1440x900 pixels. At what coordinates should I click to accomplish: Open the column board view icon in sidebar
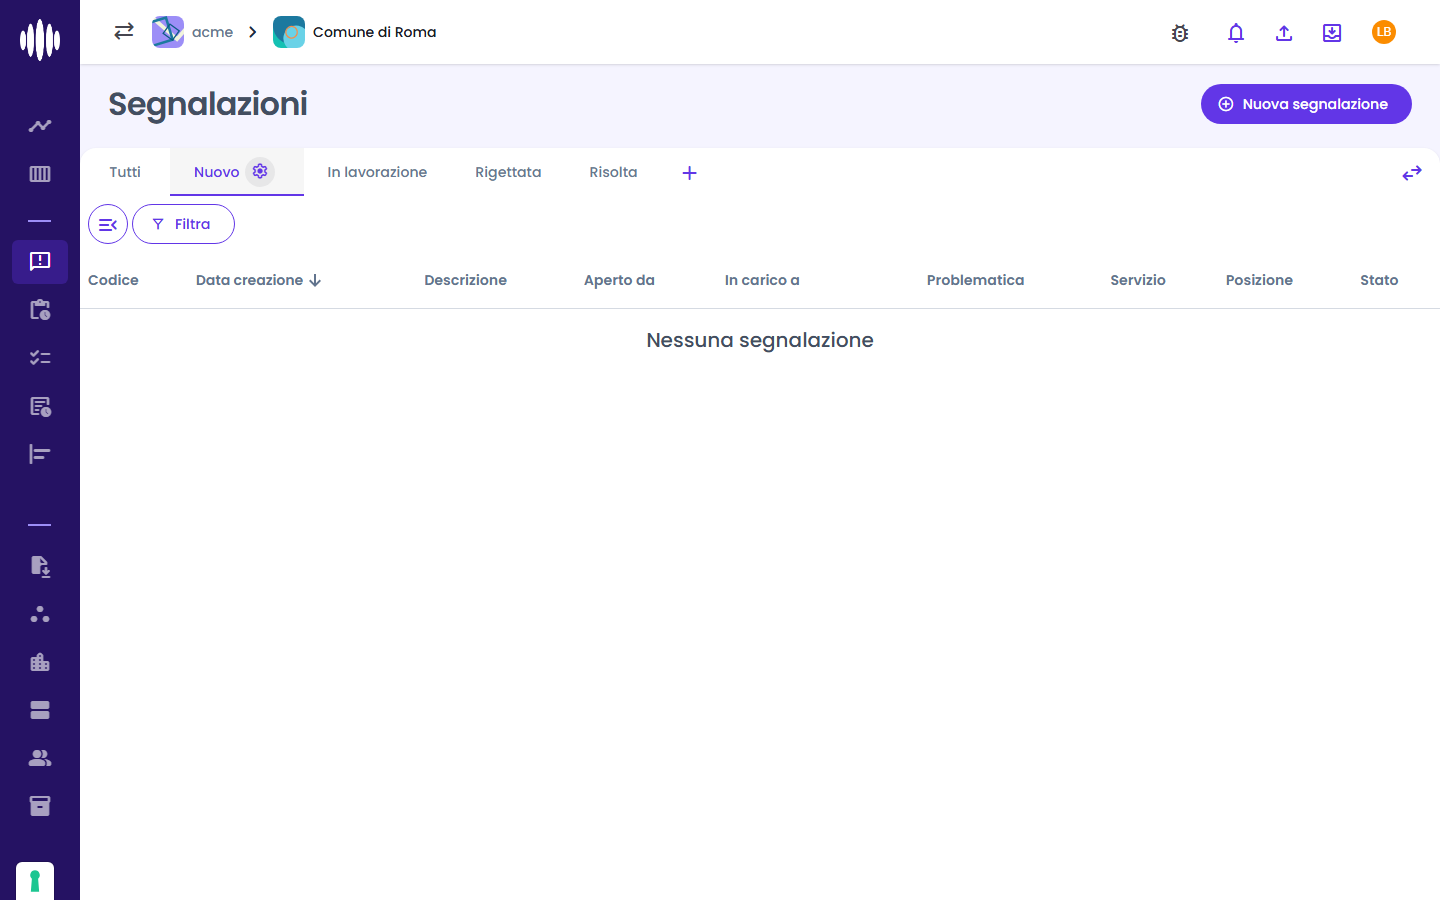pos(40,174)
